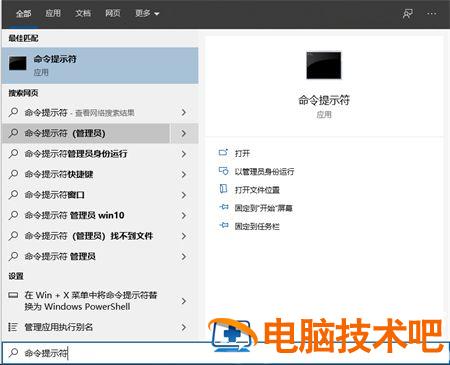
Task: Switch to the 全部 tab
Action: [x=24, y=14]
